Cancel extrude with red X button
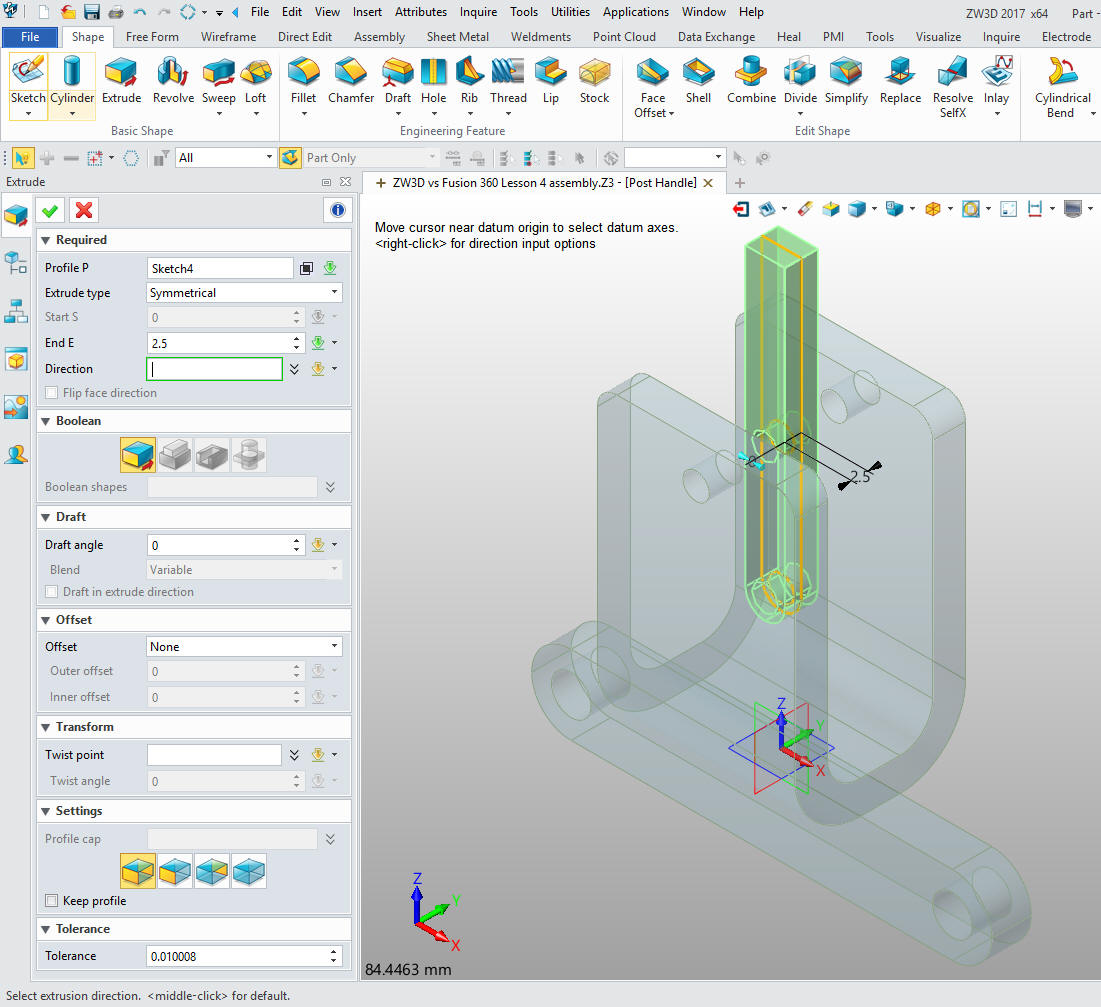Screen dimensions: 1101x1007 (x=84, y=209)
